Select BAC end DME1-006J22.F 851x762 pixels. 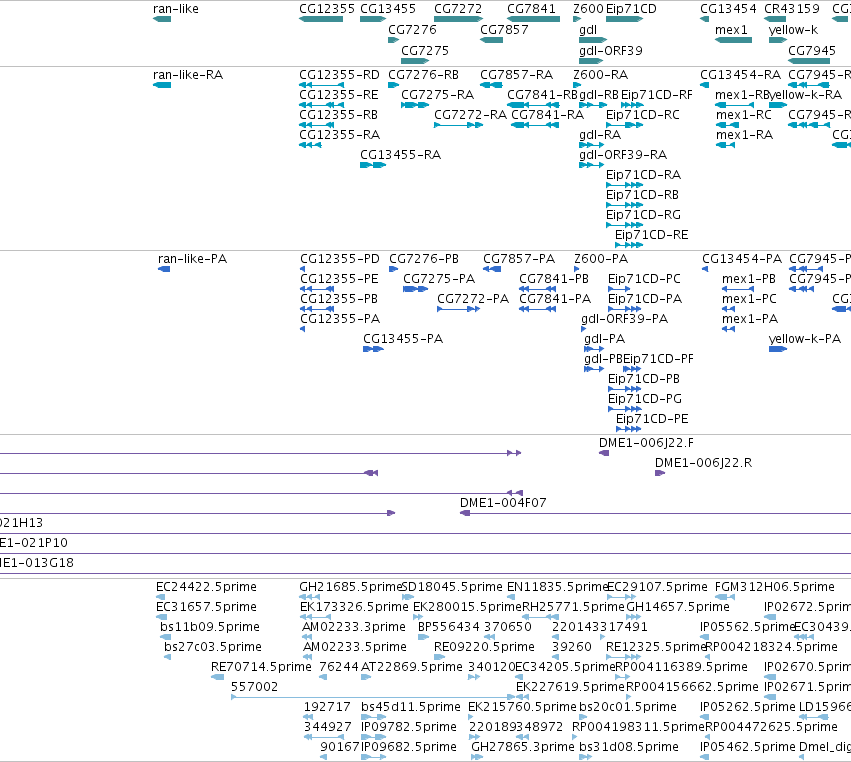click(x=646, y=442)
